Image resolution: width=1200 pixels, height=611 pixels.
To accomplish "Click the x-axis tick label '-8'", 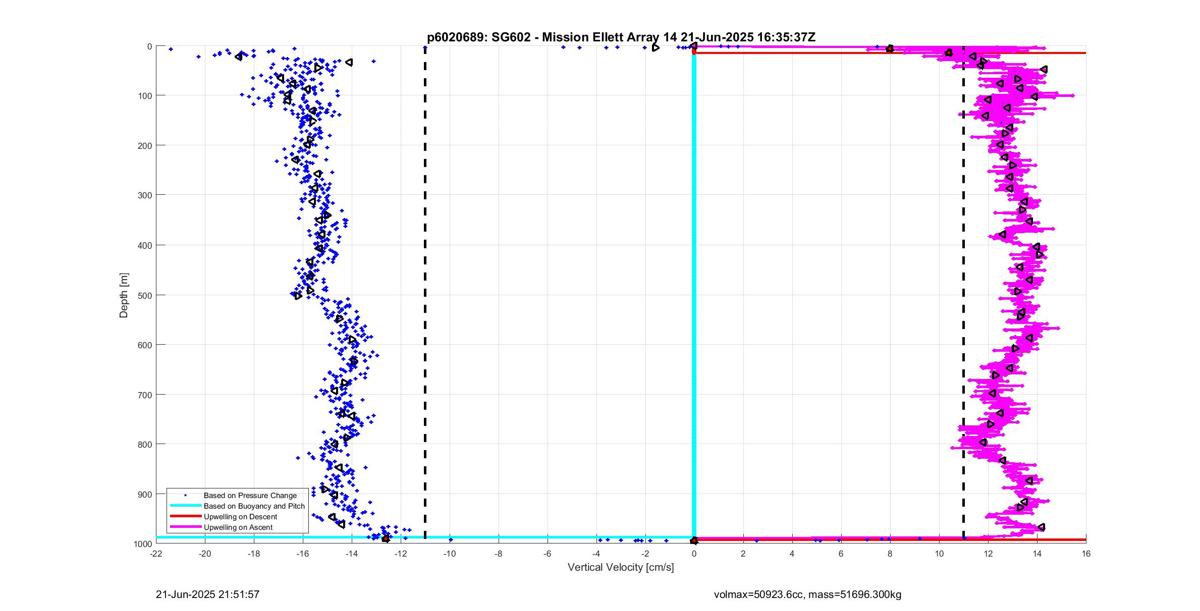I will pos(499,553).
